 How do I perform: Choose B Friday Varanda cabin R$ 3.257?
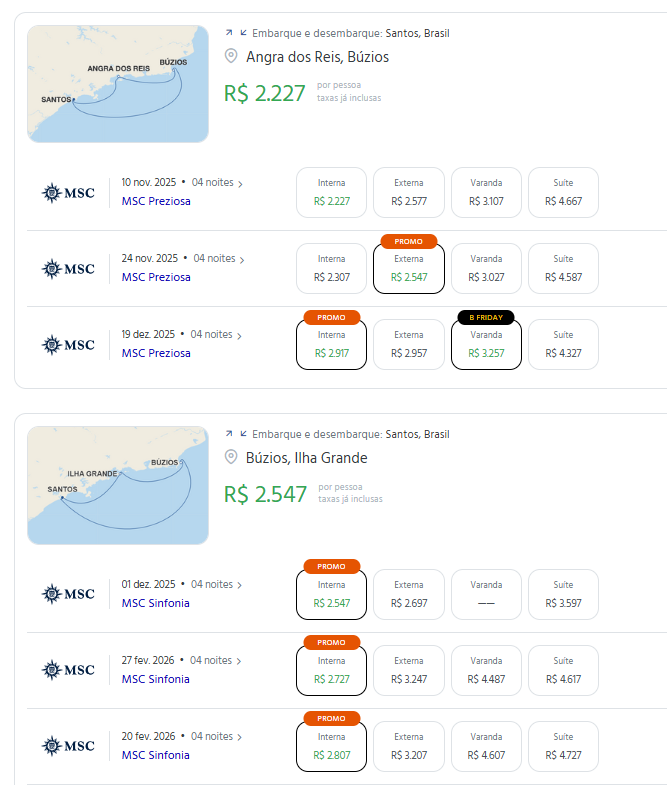pos(486,344)
